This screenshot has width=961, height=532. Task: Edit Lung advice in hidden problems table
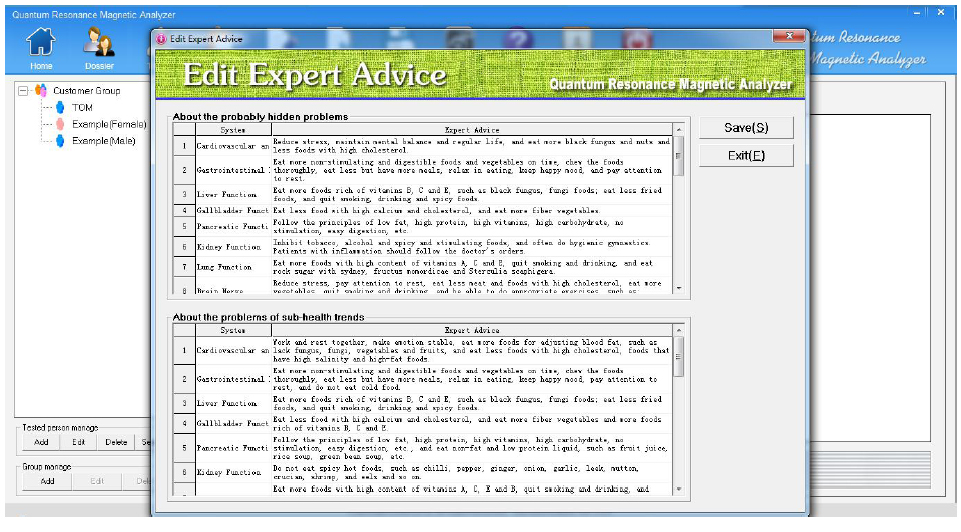pos(472,267)
